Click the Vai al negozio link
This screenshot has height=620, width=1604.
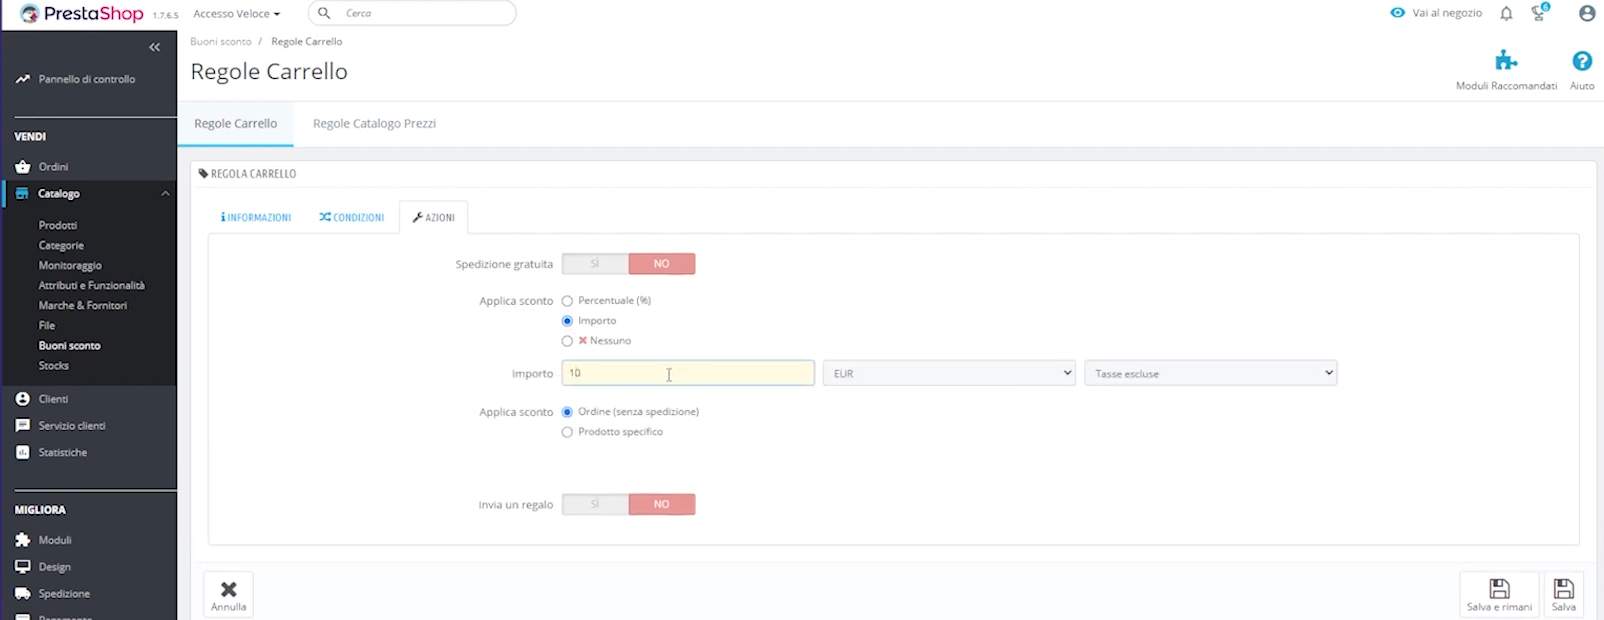pyautogui.click(x=1436, y=13)
